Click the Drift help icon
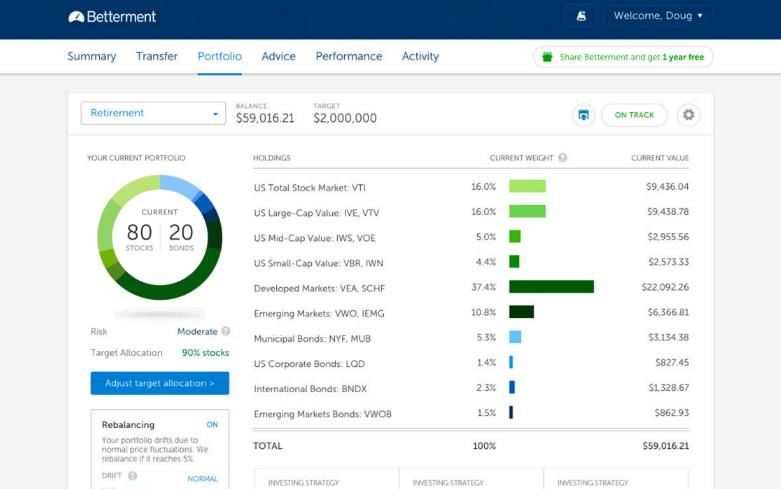 pos(132,476)
